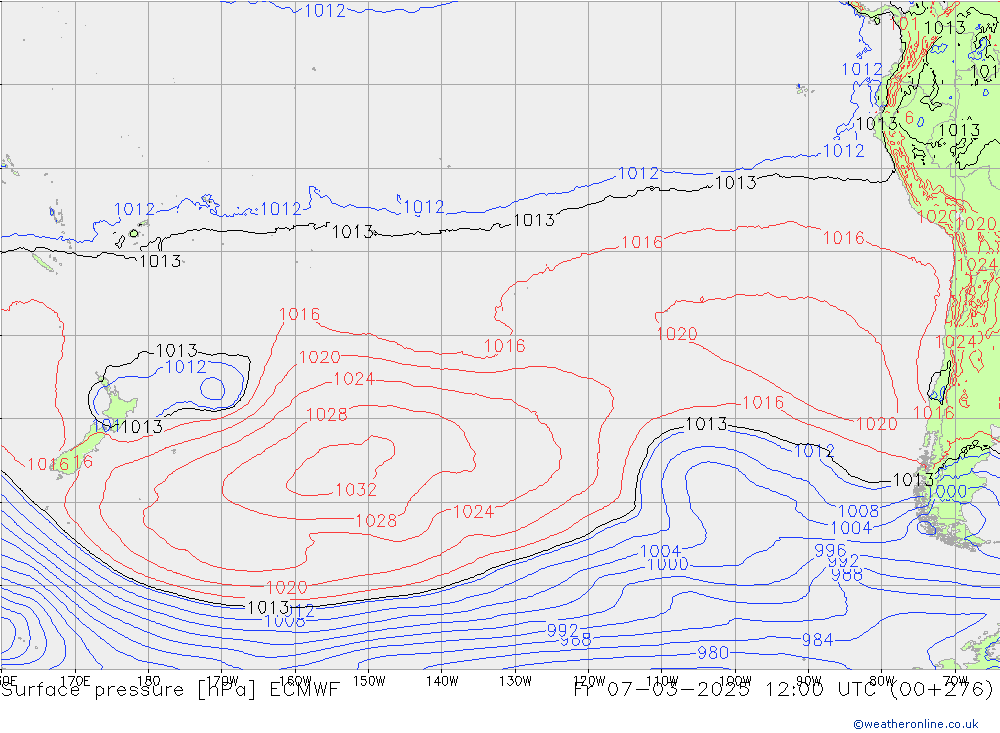Click the 170E longitude label

pyautogui.click(x=75, y=681)
